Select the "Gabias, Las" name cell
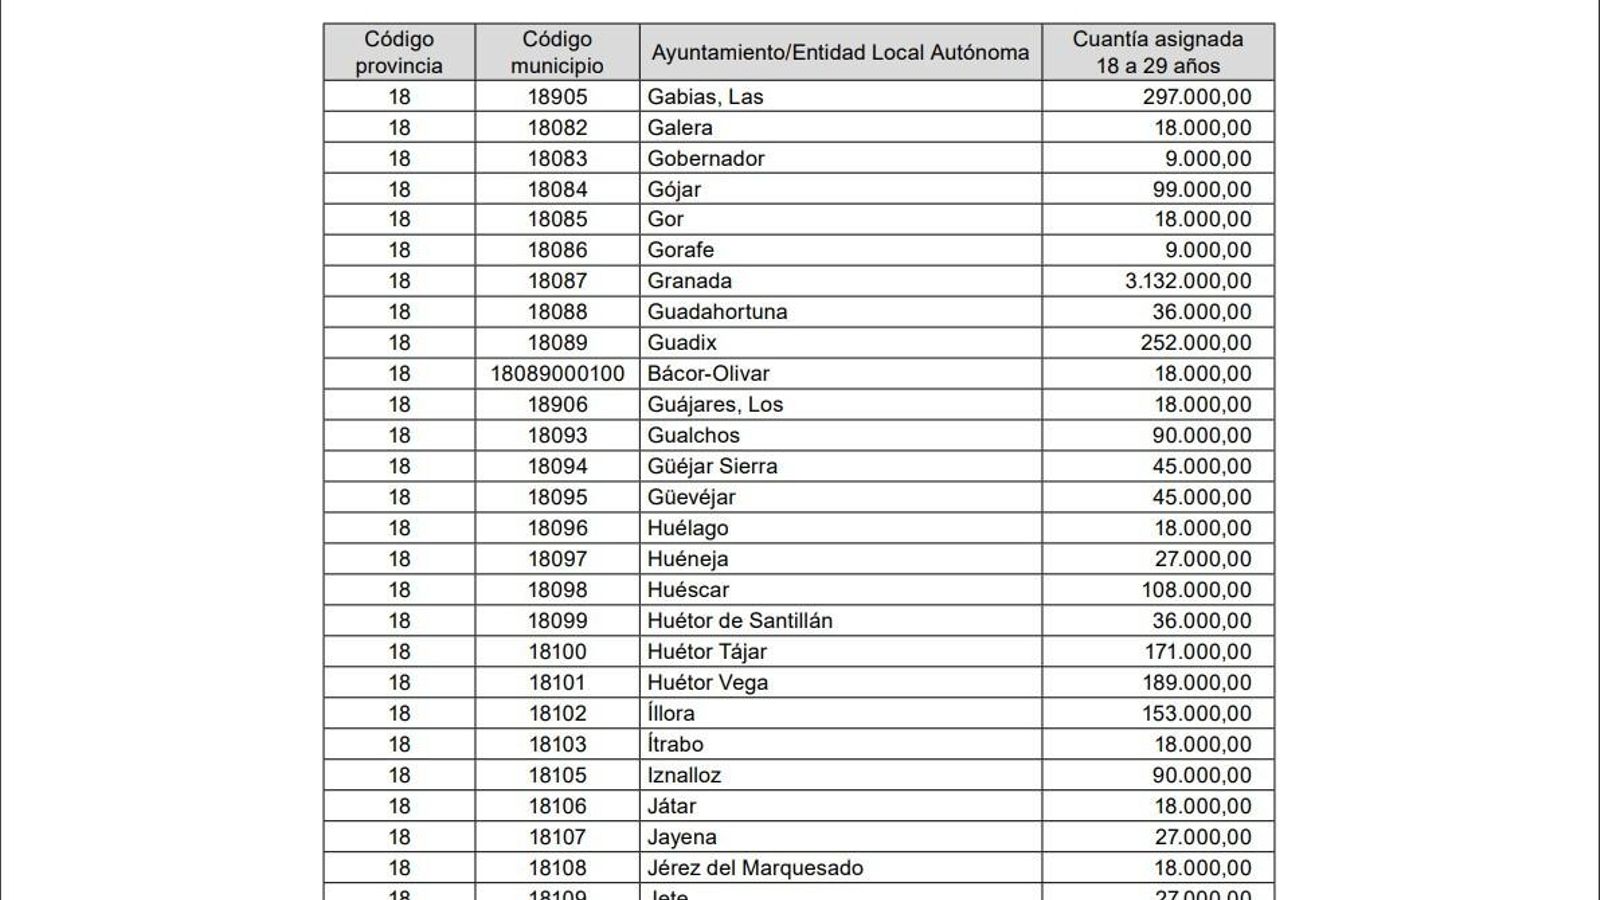The image size is (1600, 900). [x=705, y=97]
